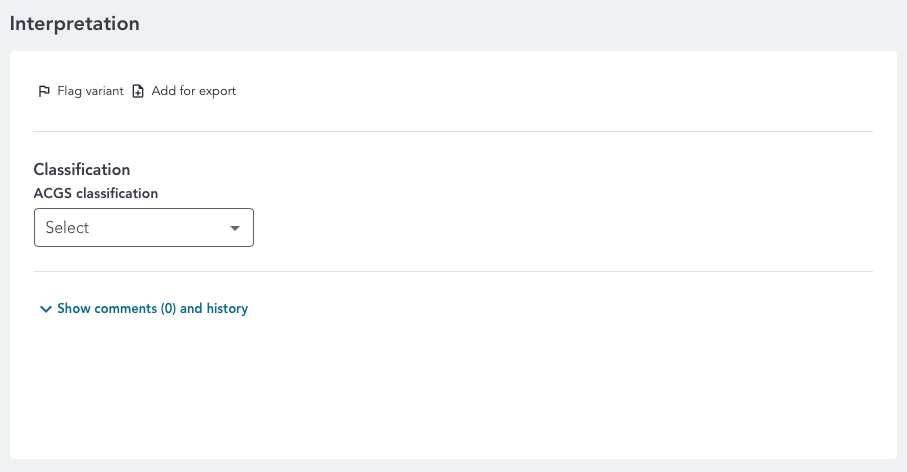Choose a classification via the Select combo box
This screenshot has width=907, height=472.
[x=144, y=228]
